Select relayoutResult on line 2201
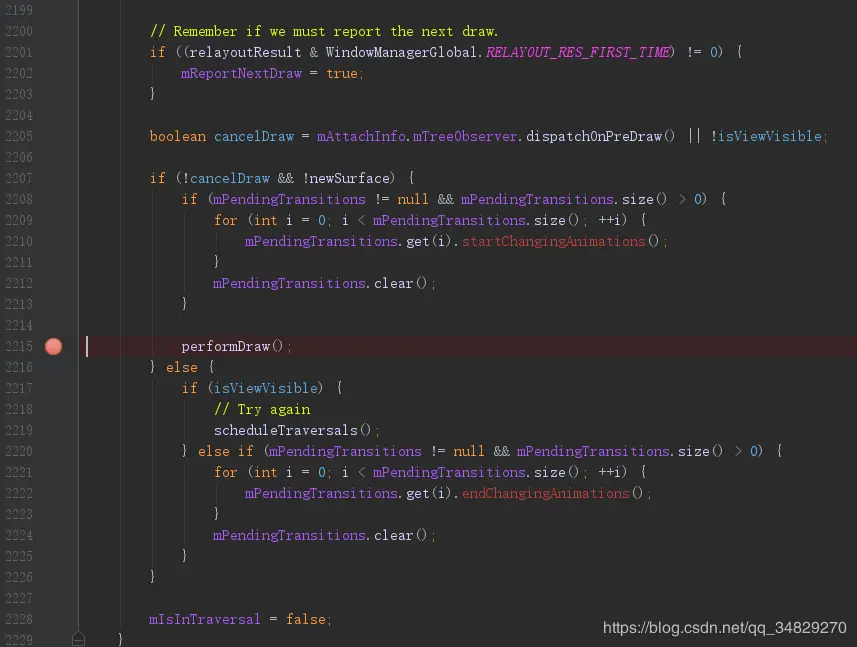This screenshot has height=647, width=857. [245, 52]
